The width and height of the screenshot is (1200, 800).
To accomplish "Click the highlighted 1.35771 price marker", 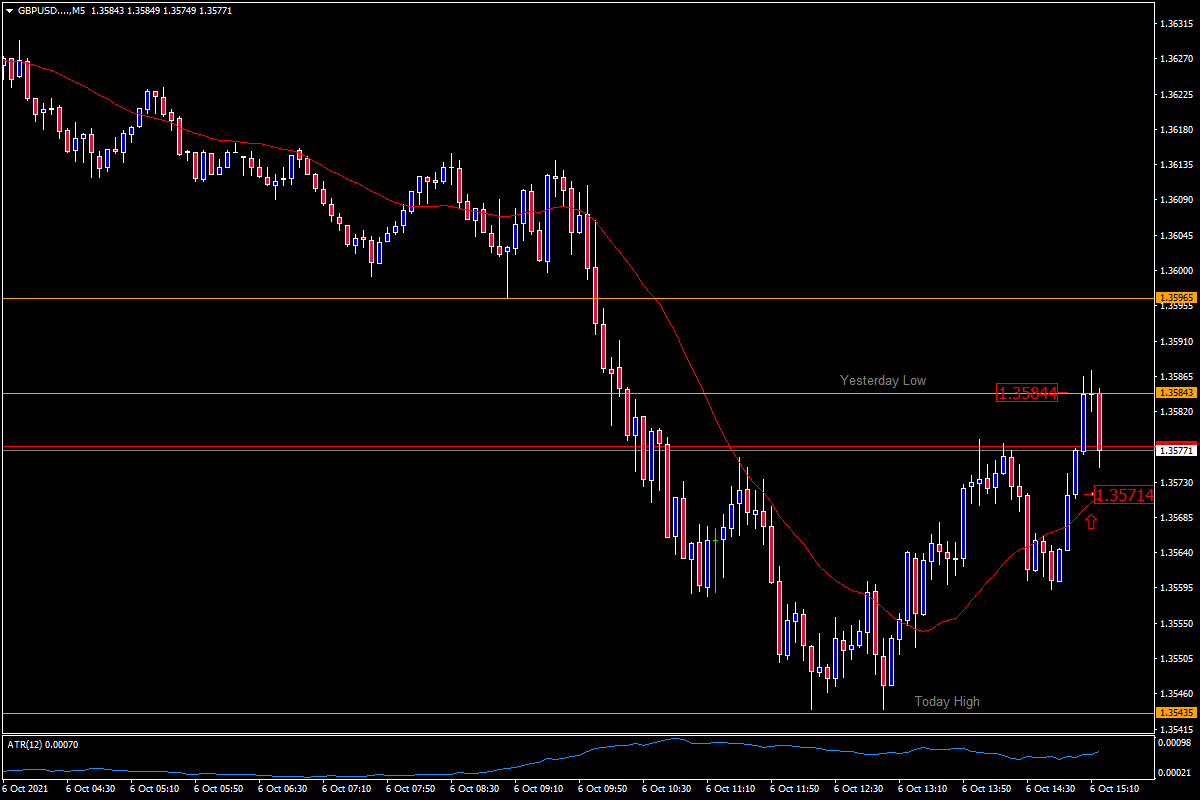I will (x=1176, y=451).
